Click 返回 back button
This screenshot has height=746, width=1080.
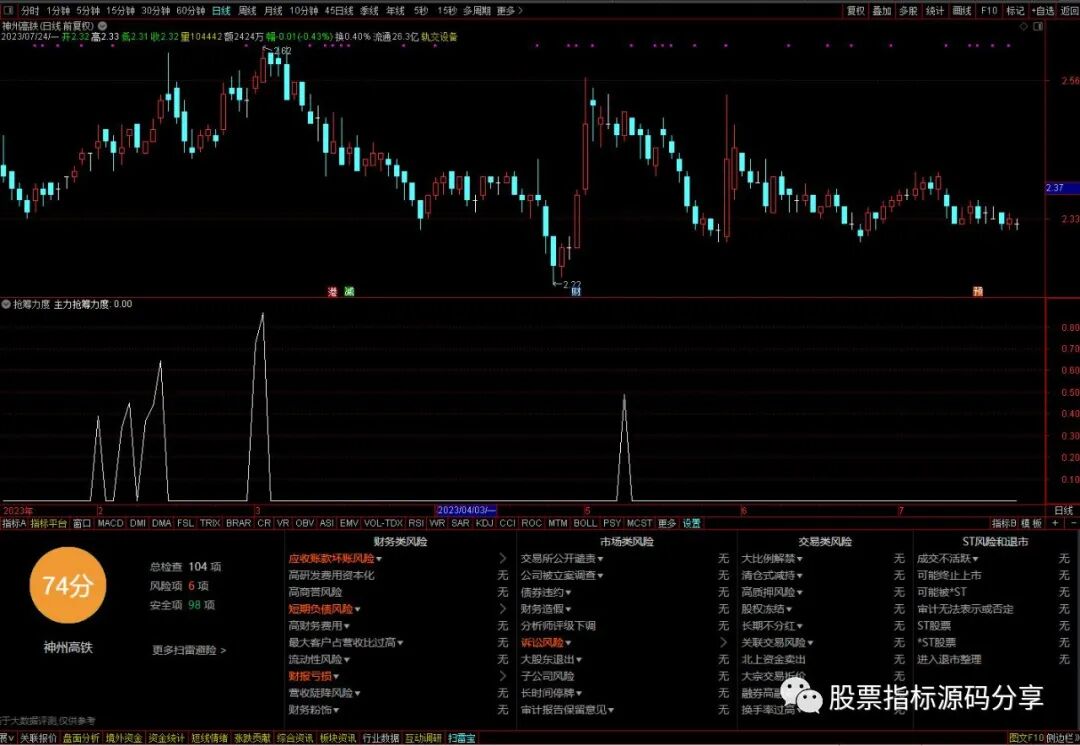pyautogui.click(x=1070, y=11)
